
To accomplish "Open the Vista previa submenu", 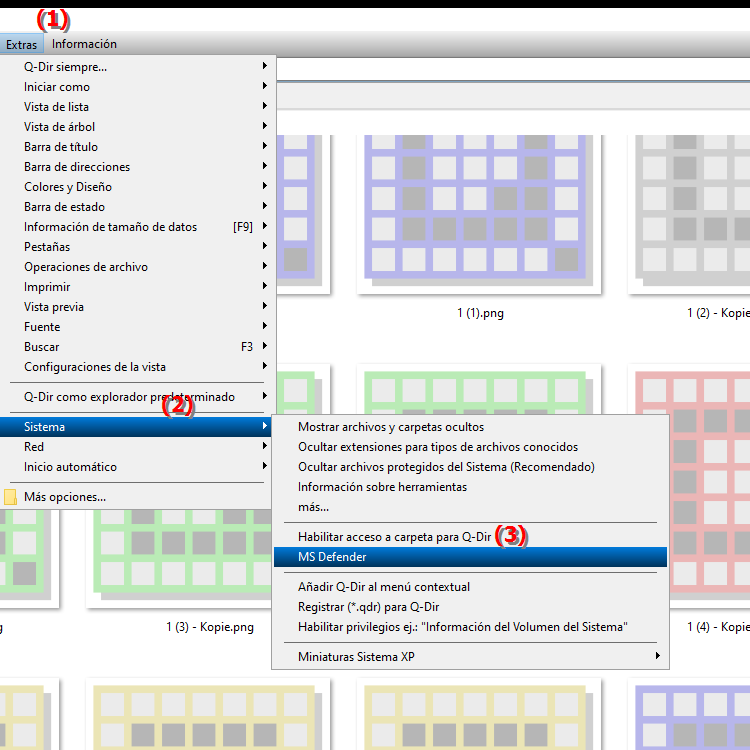I will pos(138,307).
